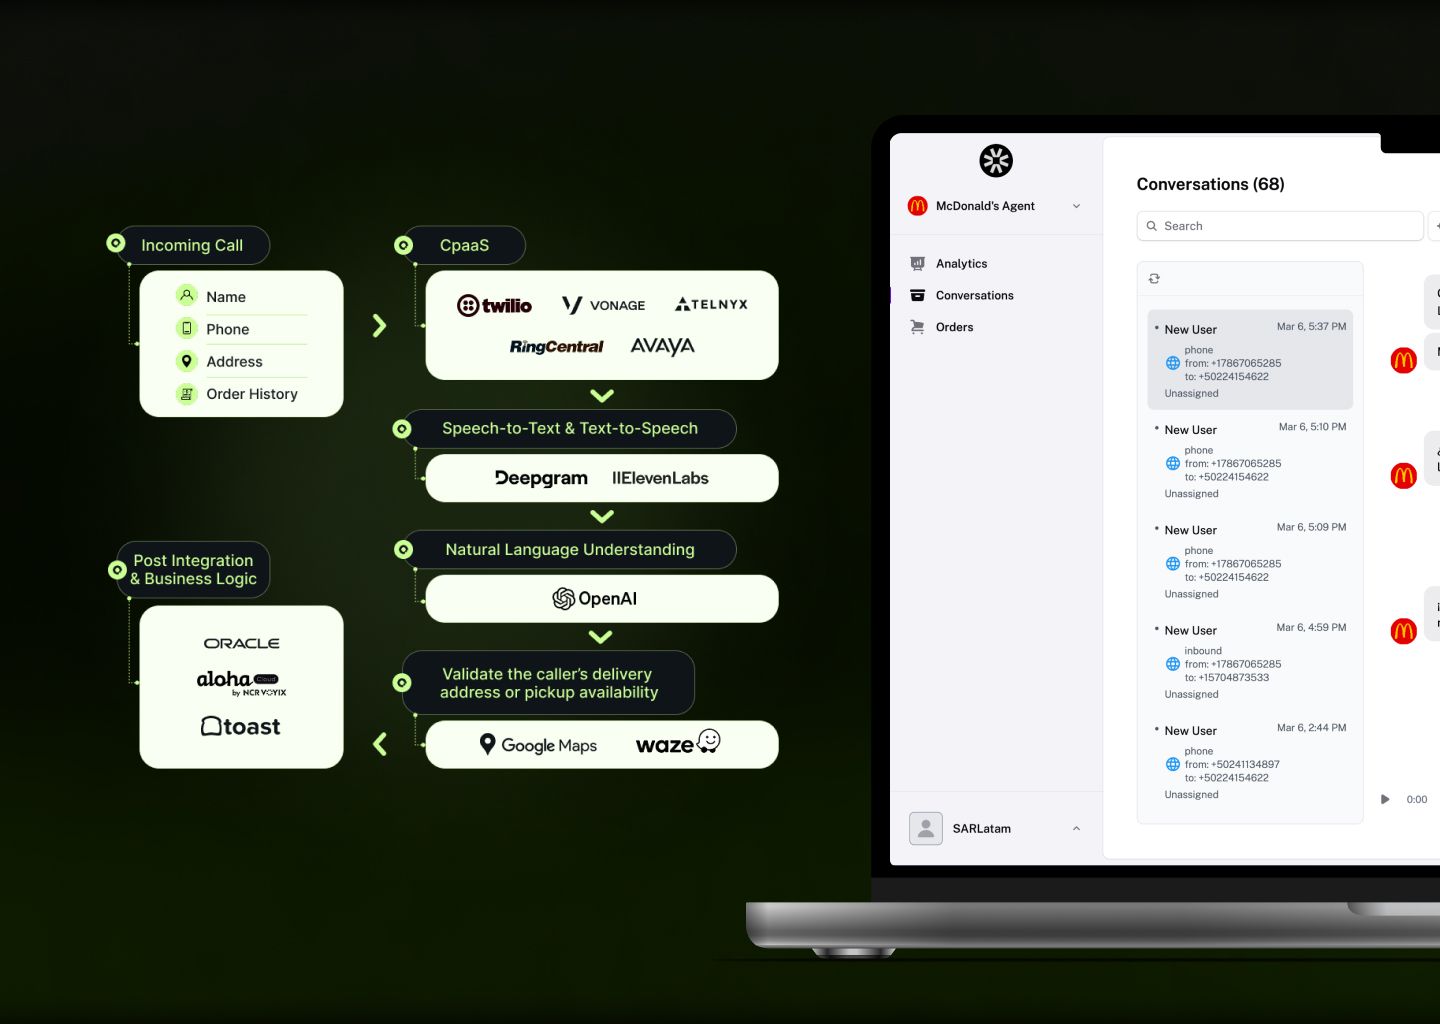Focus the conversations Search field
This screenshot has height=1024, width=1440.
1280,226
